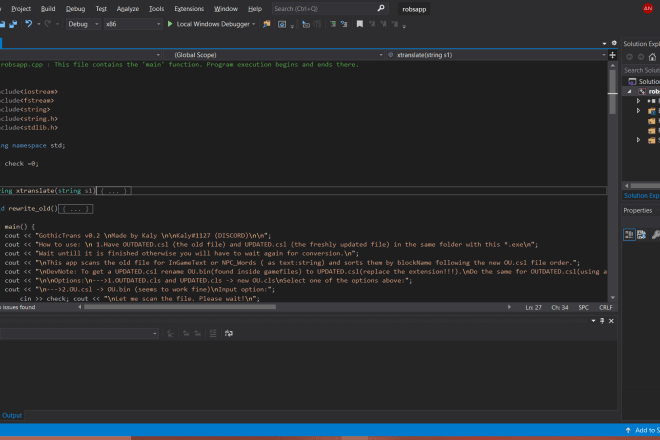Open the Output source dropdown
Screen dimensions: 660x440
(79, 333)
